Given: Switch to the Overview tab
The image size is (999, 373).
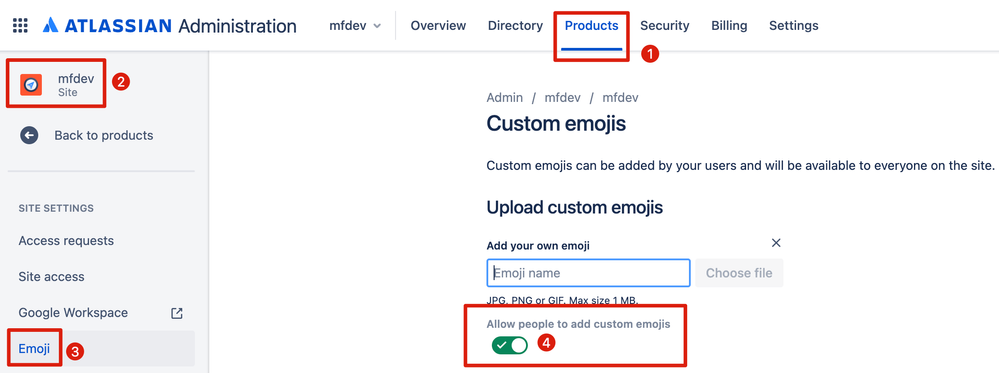Looking at the screenshot, I should point(438,26).
